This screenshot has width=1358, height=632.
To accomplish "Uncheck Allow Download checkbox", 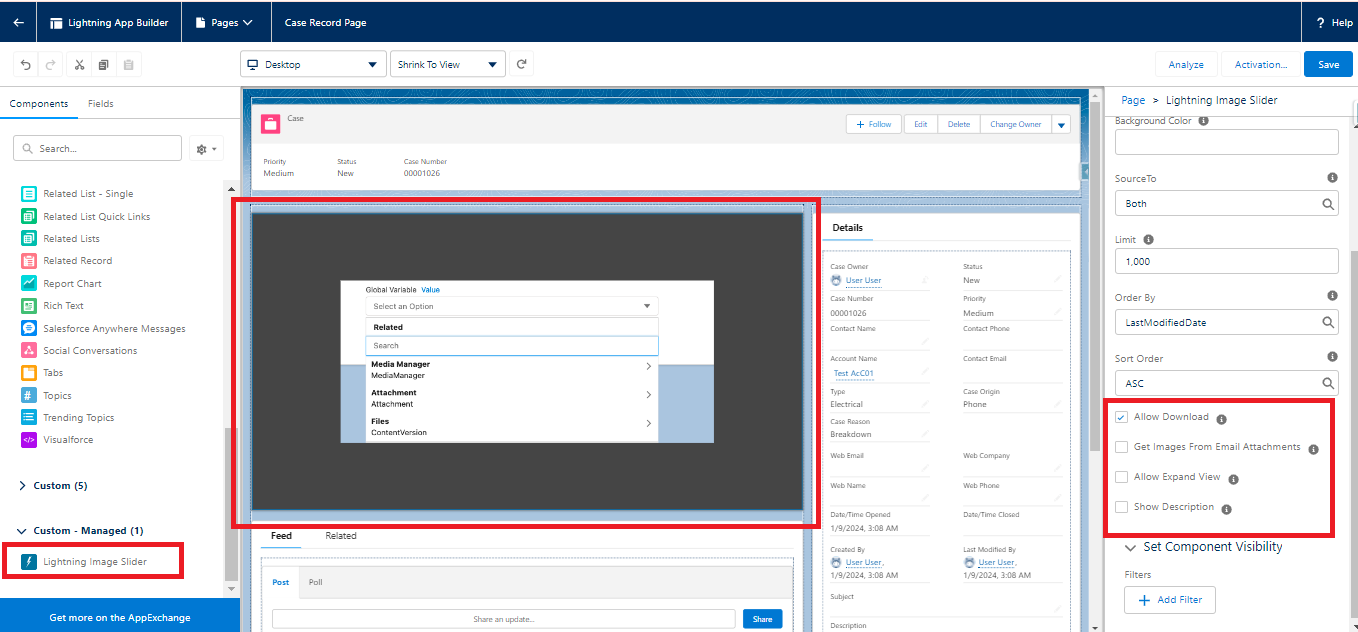I will point(1121,417).
